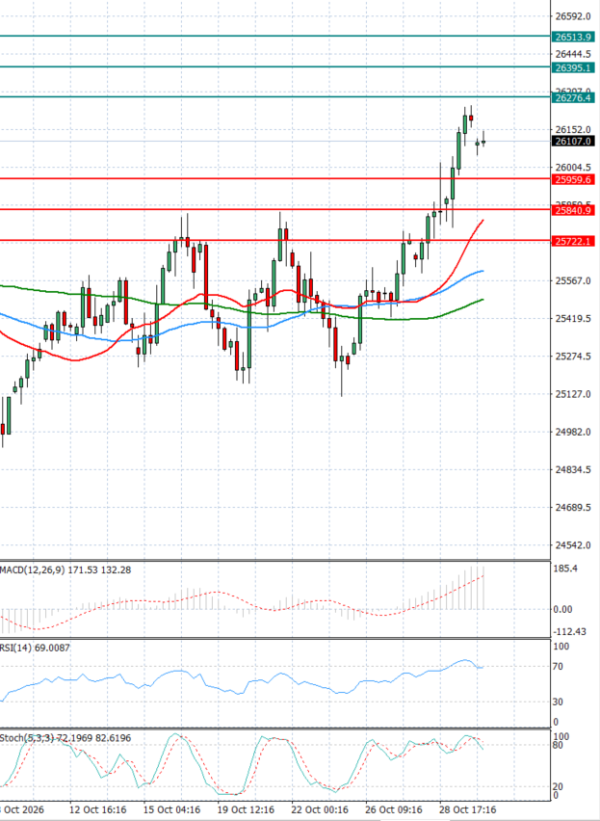Click the 25959.6 support level label
The width and height of the screenshot is (600, 821).
pyautogui.click(x=573, y=180)
